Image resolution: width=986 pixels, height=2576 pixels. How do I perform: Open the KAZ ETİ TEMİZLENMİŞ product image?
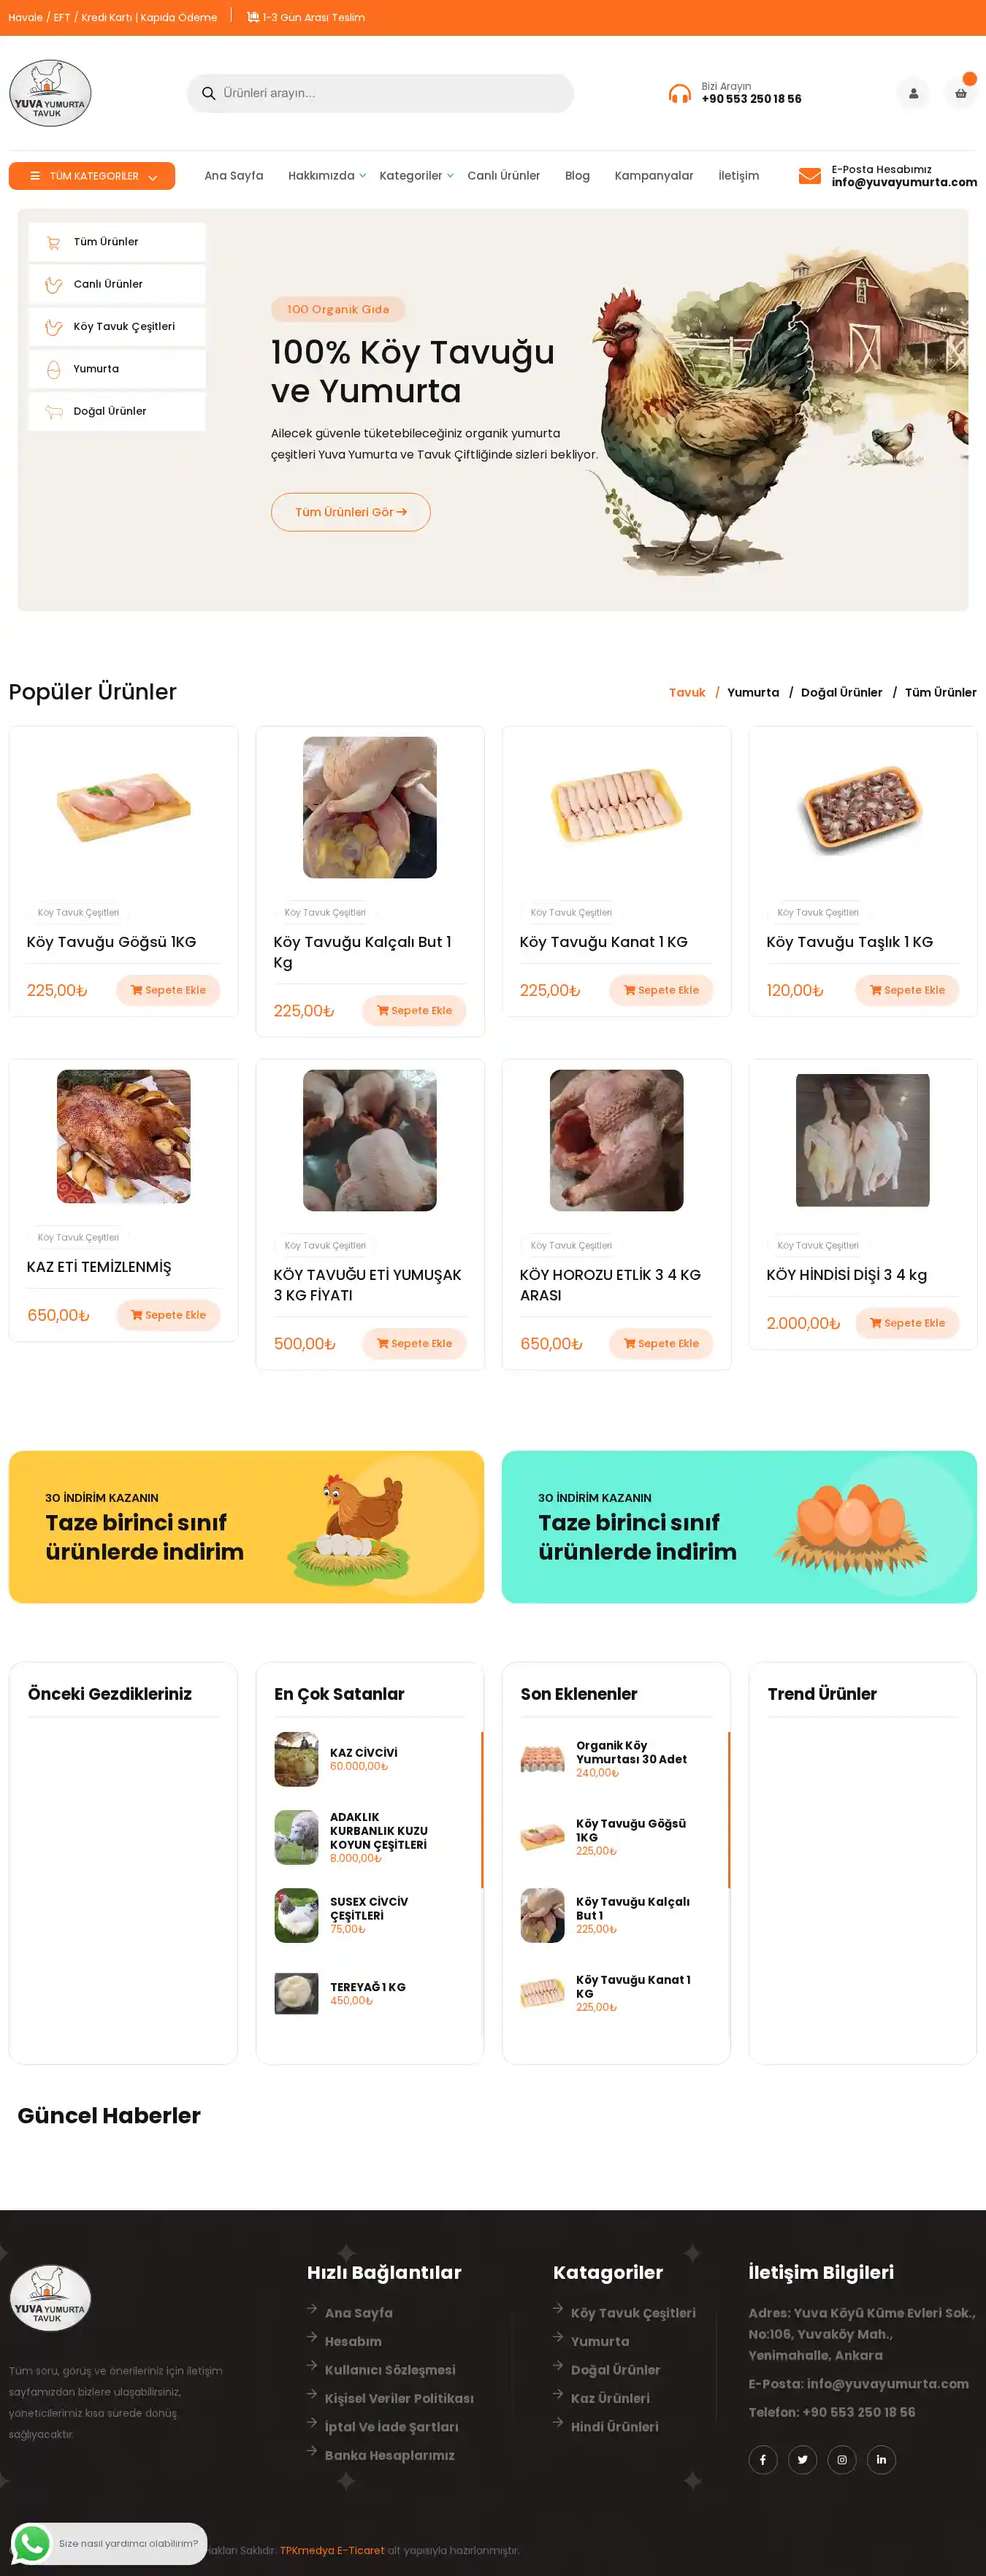[124, 1136]
